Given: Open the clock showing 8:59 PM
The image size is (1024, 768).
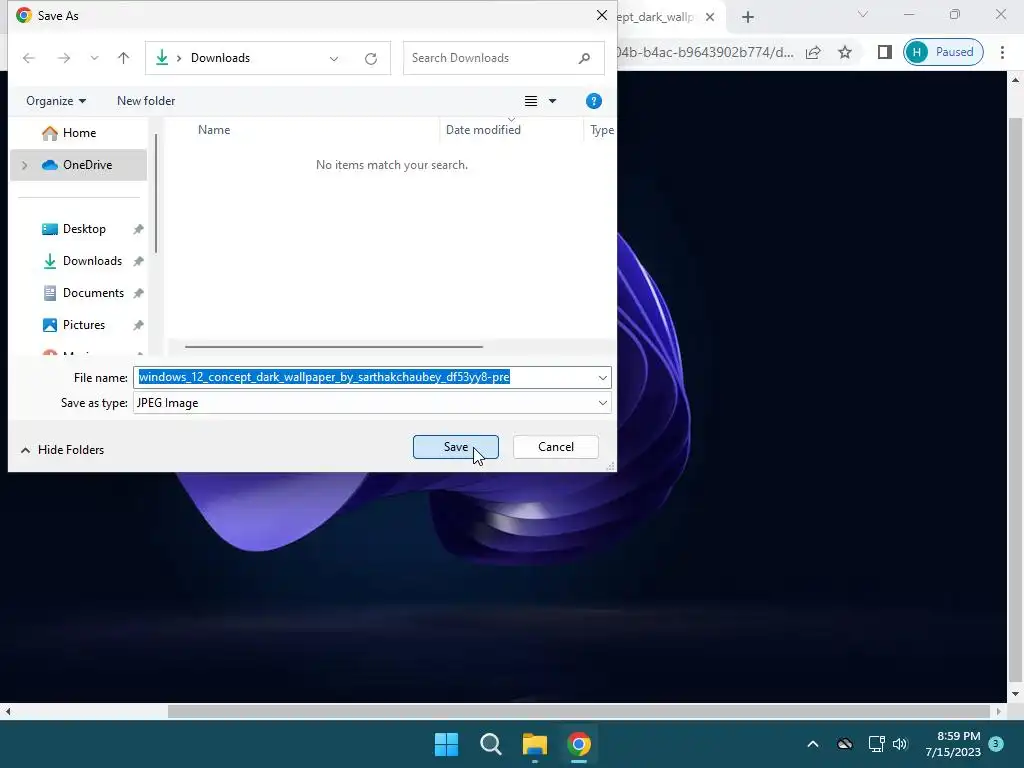Looking at the screenshot, I should coord(953,744).
